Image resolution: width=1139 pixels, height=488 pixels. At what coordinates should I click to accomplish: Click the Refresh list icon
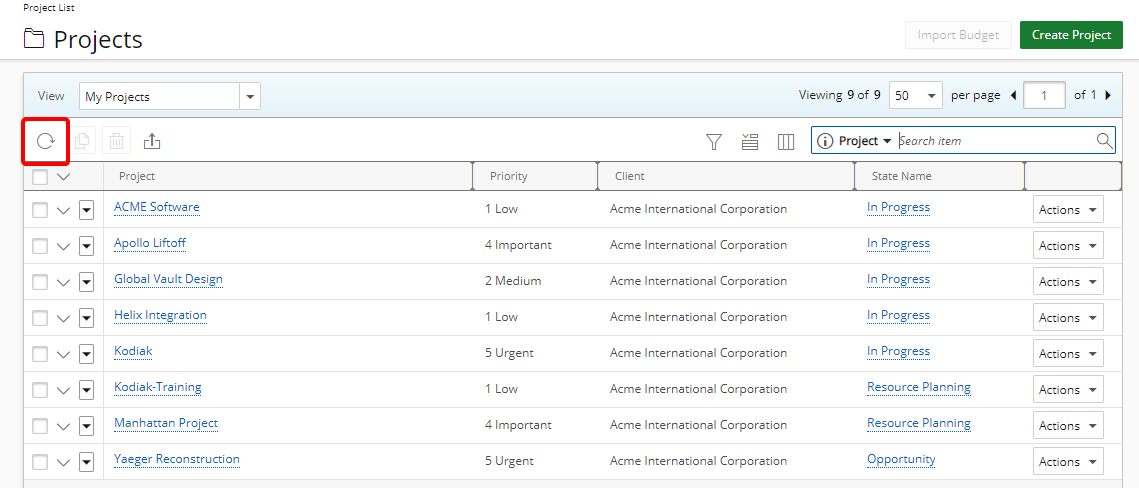(x=46, y=141)
